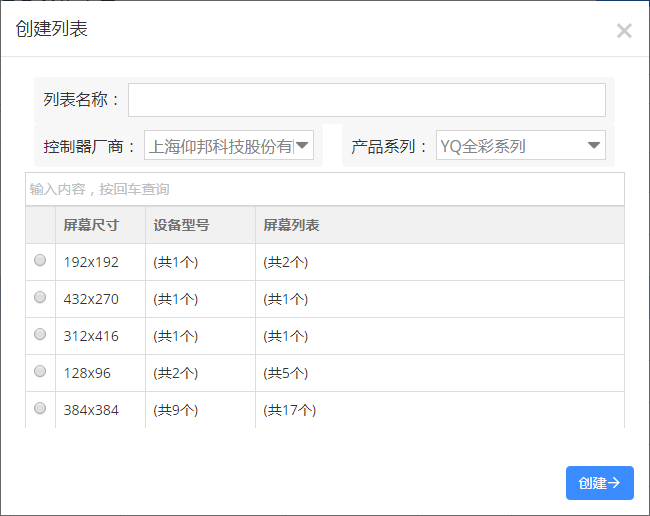The width and height of the screenshot is (650, 516).
Task: Click the 屏幕列表 column header
Action: coord(291,225)
